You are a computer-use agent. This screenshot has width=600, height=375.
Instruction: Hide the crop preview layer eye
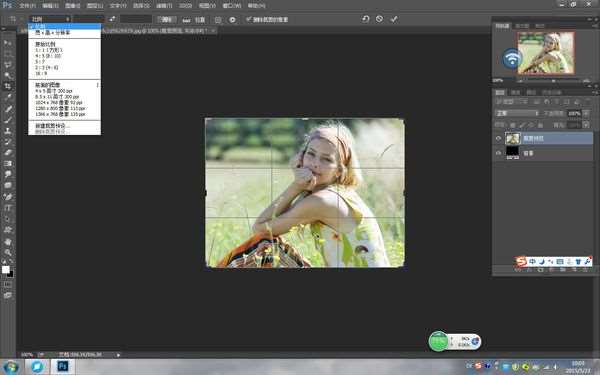tap(498, 139)
